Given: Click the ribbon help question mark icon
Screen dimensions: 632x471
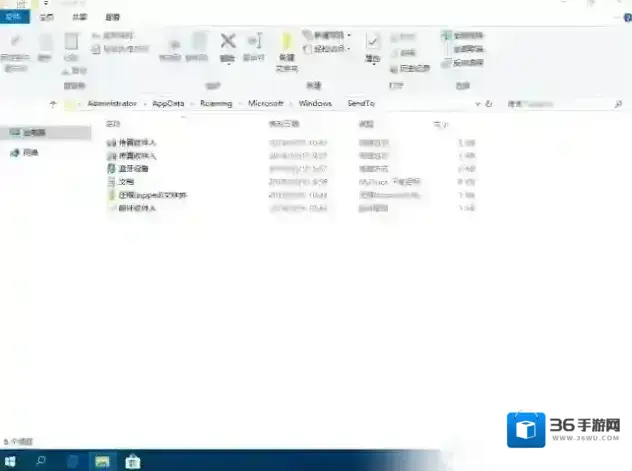Looking at the screenshot, I should 628,18.
